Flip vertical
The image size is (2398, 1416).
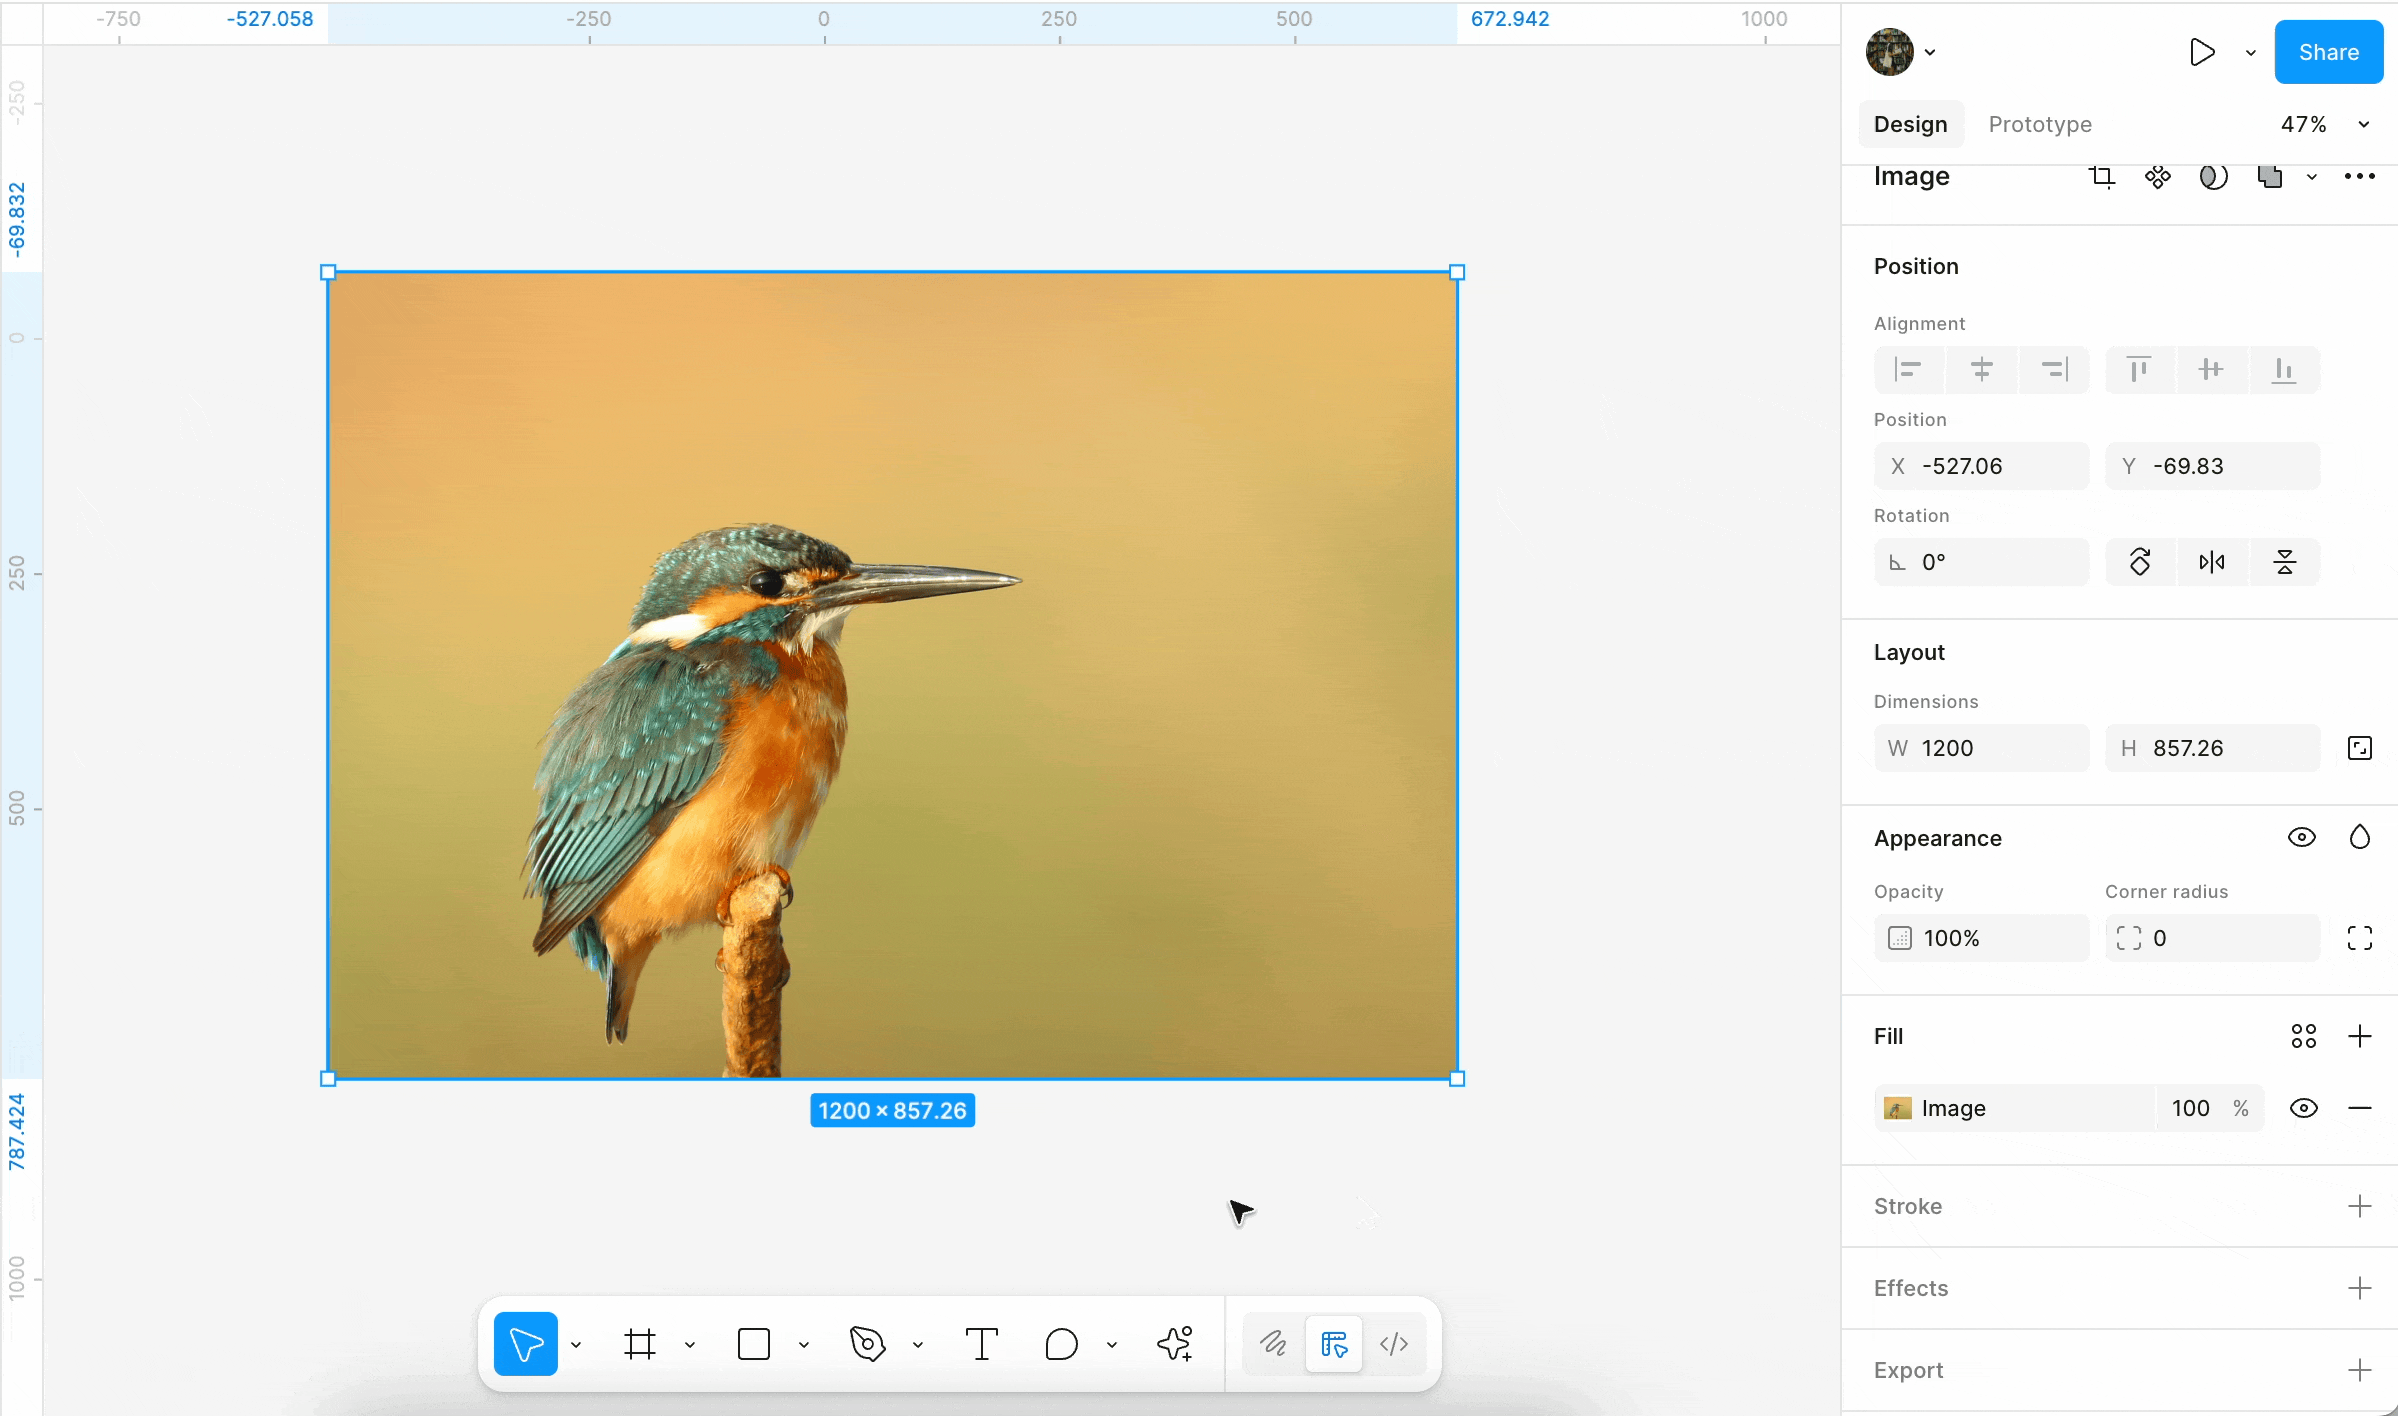point(2285,562)
